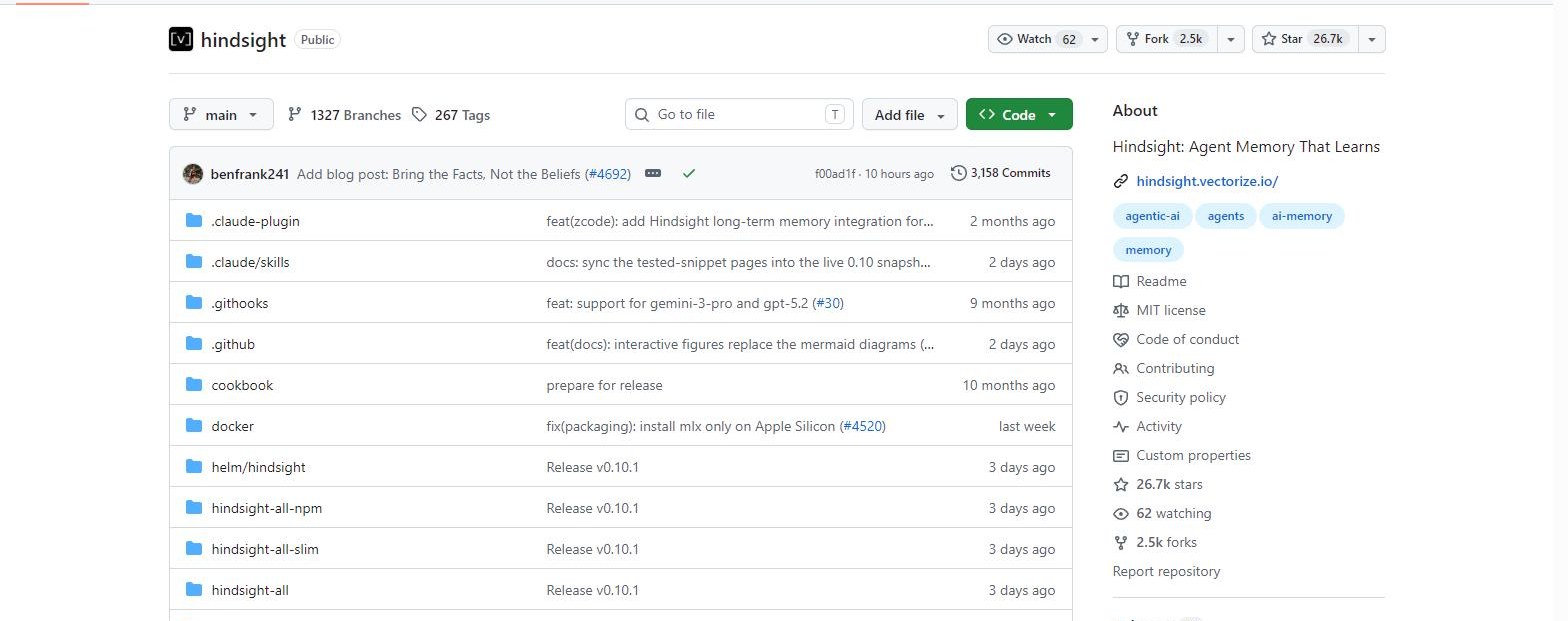Click the .github folder icon

[194, 344]
